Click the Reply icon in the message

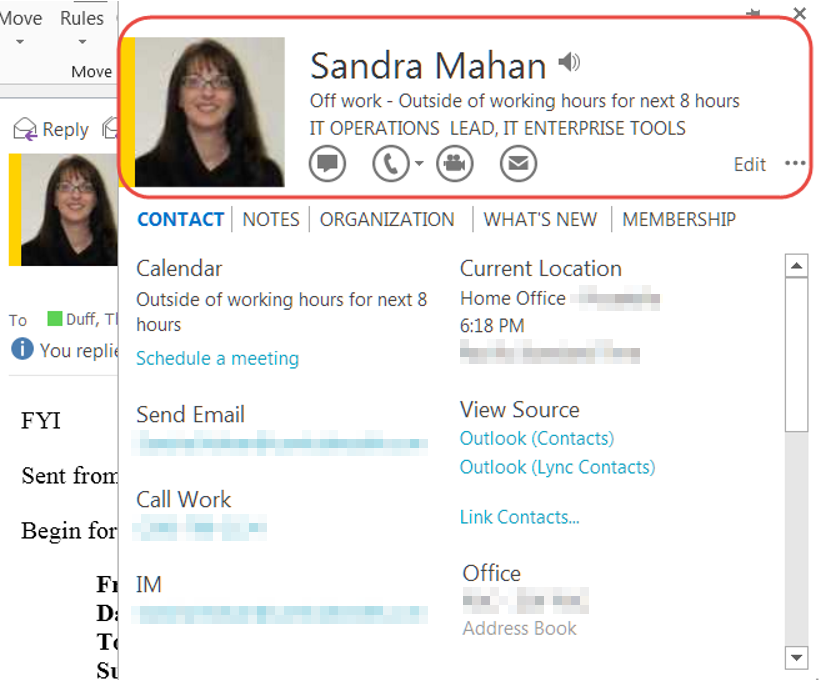click(25, 130)
